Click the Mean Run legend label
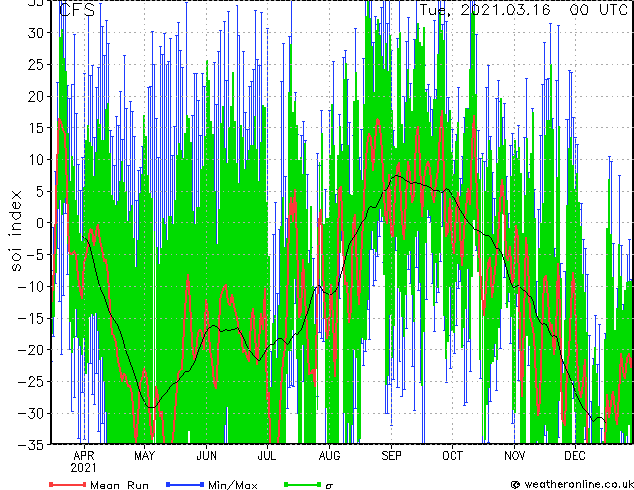 click(119, 485)
